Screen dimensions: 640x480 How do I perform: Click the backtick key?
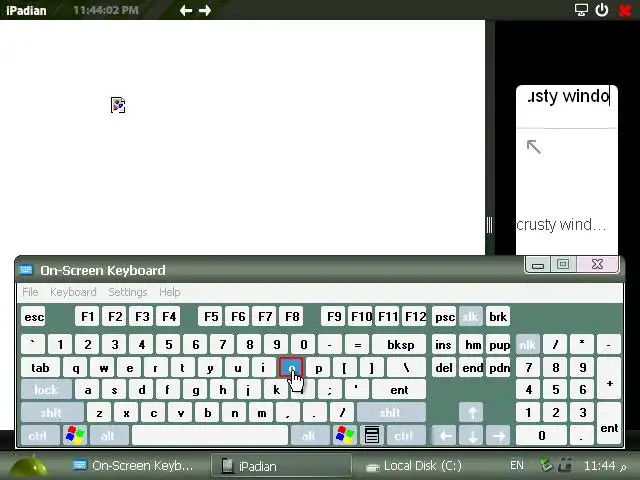pyautogui.click(x=33, y=345)
